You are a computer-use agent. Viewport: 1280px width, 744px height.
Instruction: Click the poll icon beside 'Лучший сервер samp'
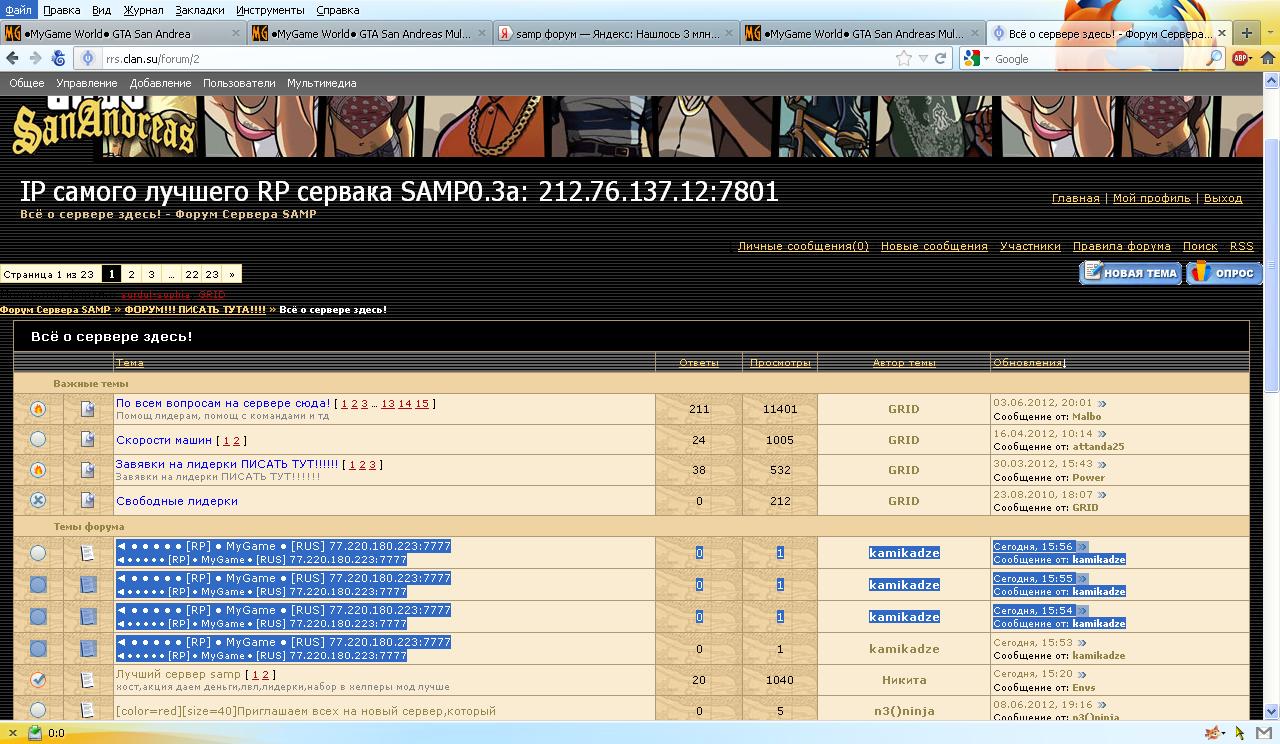point(38,680)
